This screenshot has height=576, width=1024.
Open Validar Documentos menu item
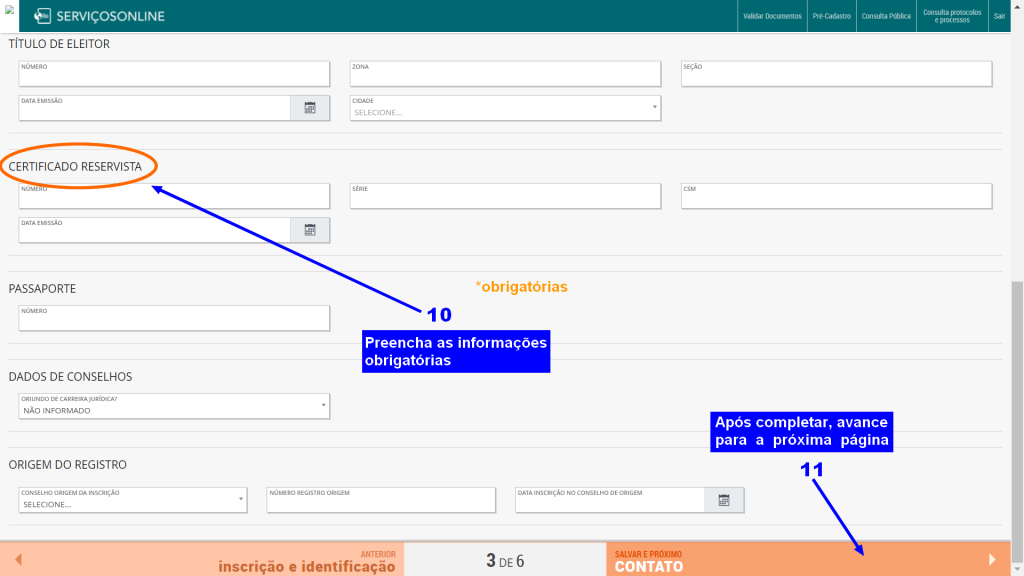[772, 17]
